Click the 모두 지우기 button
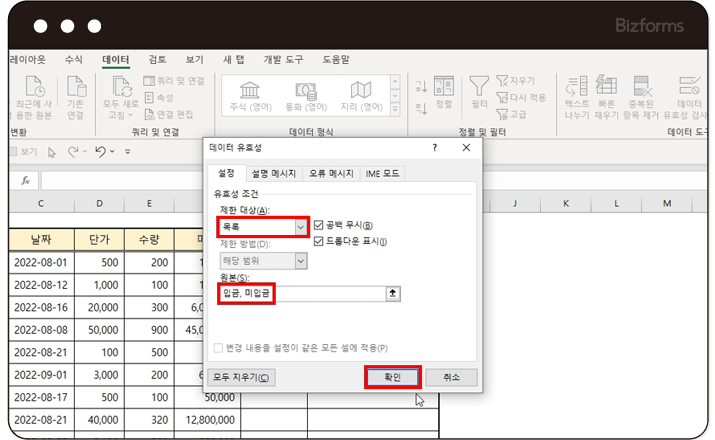 click(241, 378)
